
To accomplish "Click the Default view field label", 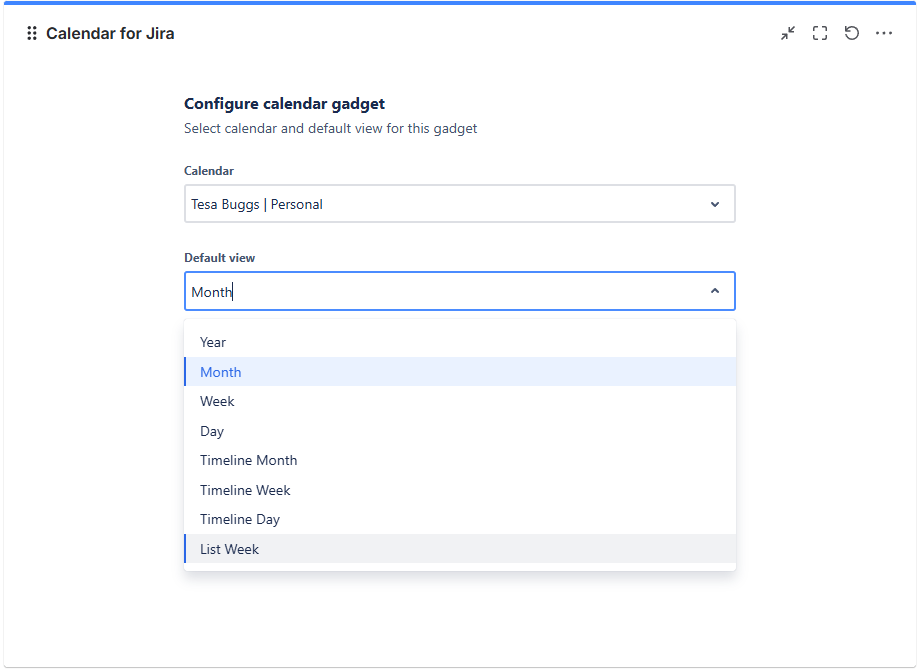I will (x=219, y=258).
